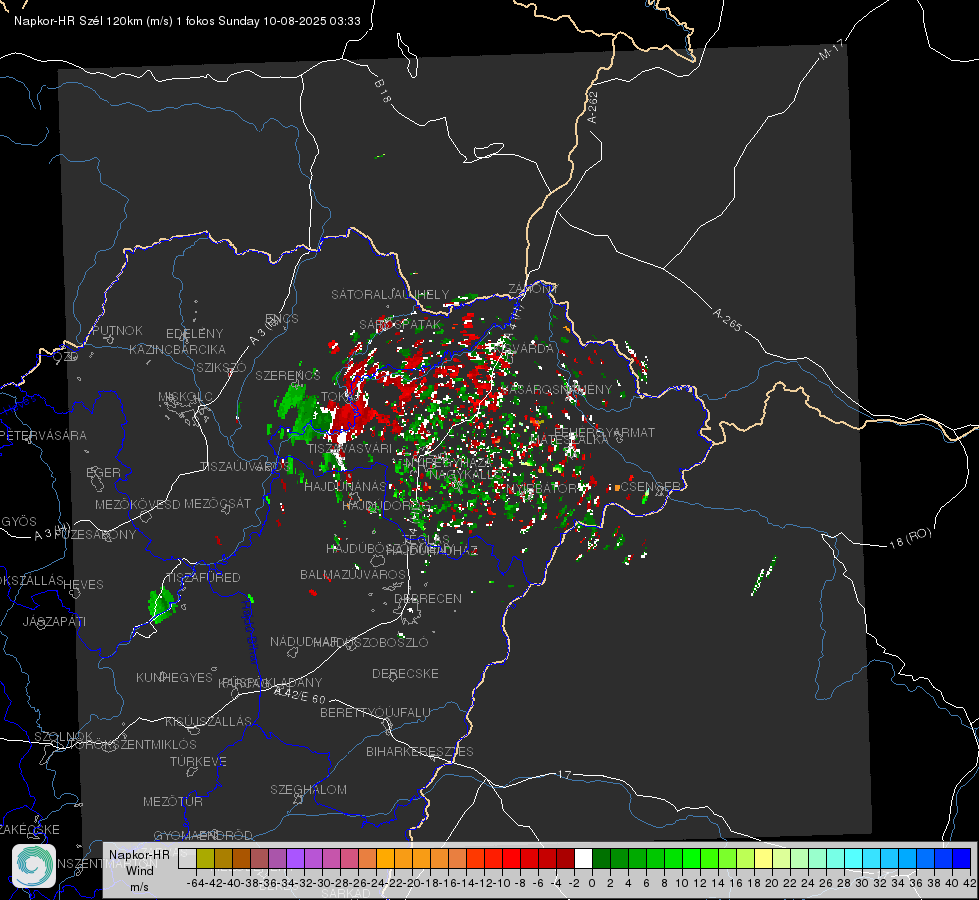Screen dimensions: 979x900
Task: Click the -22 value on the wind scale
Action: pos(394,883)
